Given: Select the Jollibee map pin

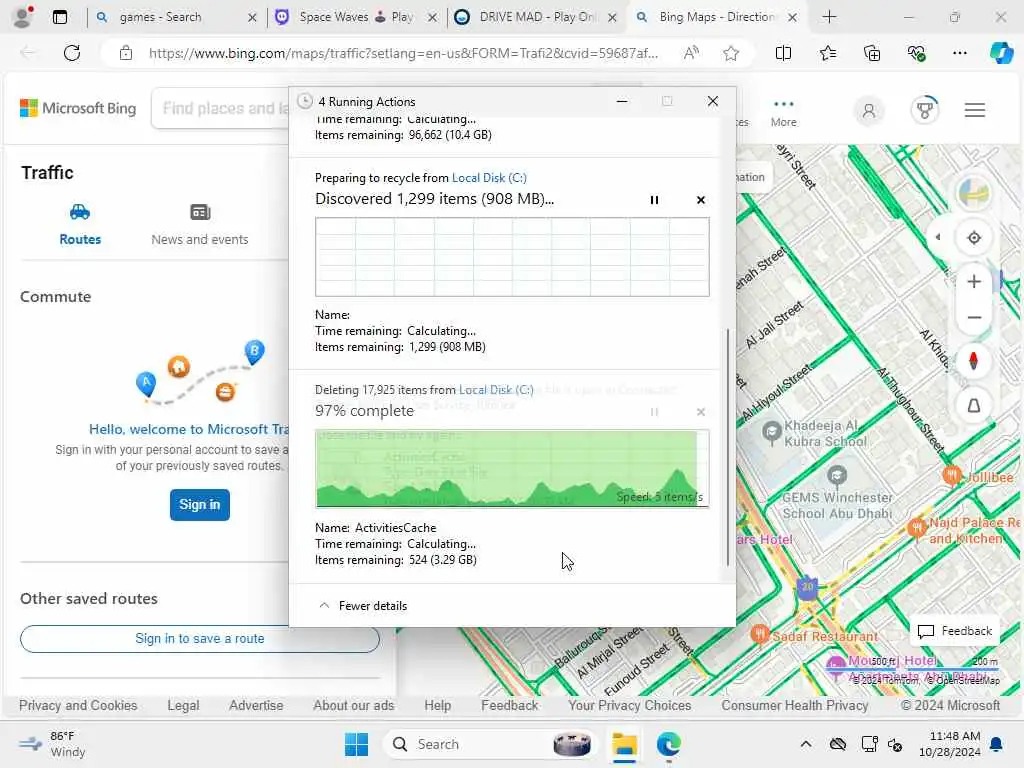Looking at the screenshot, I should (952, 474).
